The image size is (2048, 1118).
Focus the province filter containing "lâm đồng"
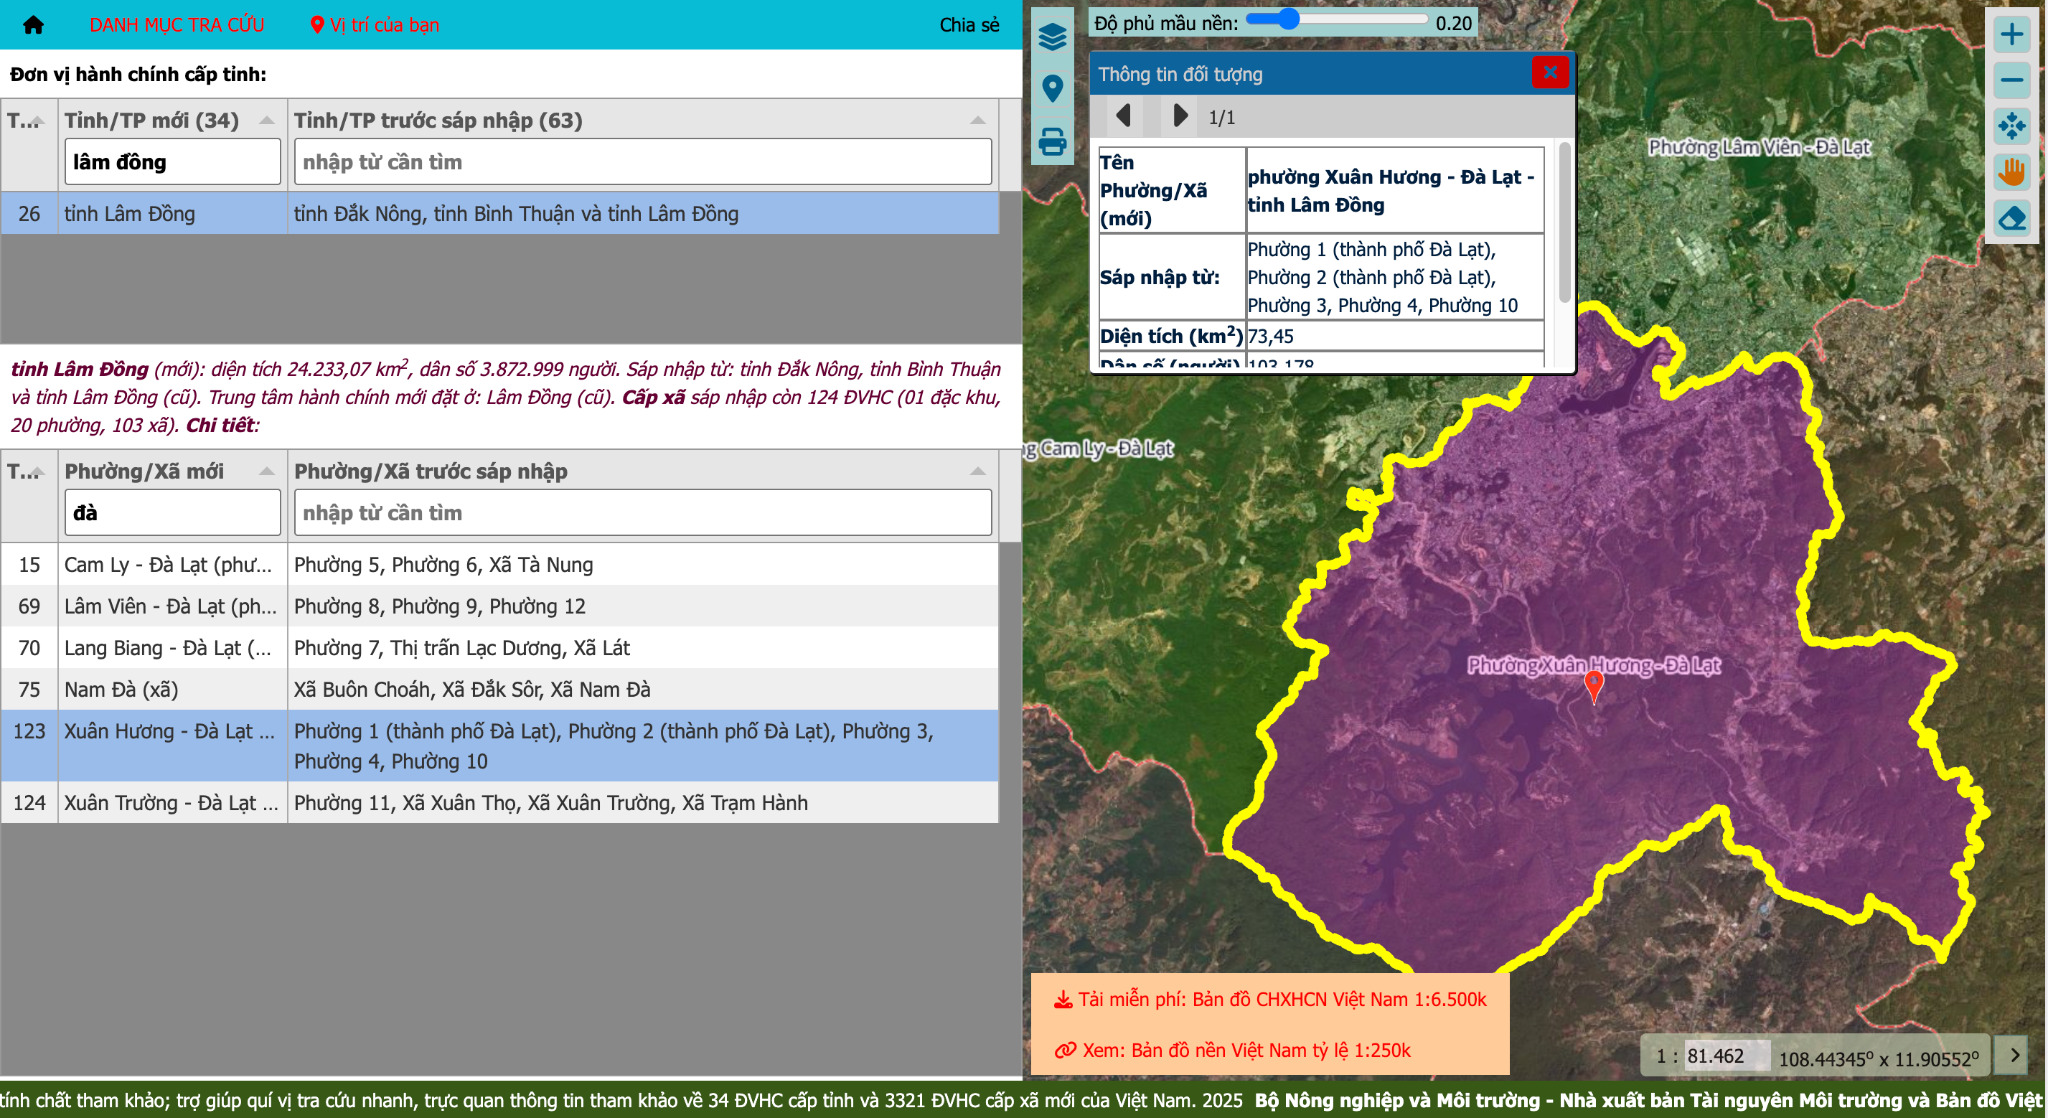(x=172, y=162)
